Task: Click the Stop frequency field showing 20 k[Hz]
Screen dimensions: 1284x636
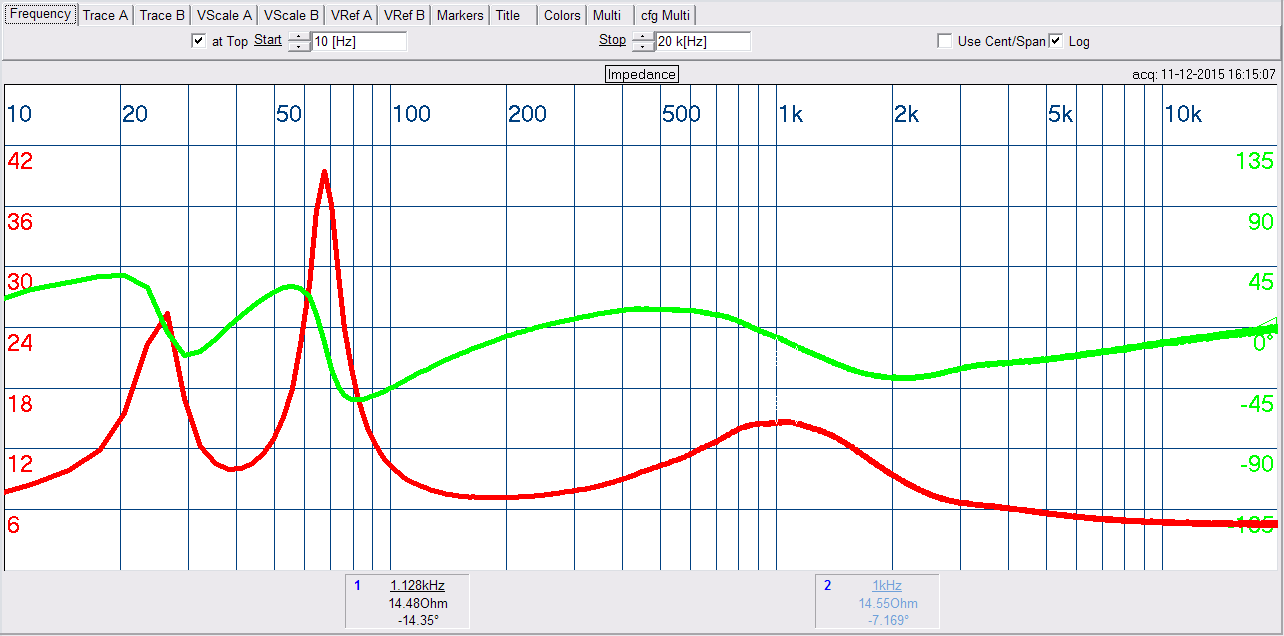Action: 702,41
